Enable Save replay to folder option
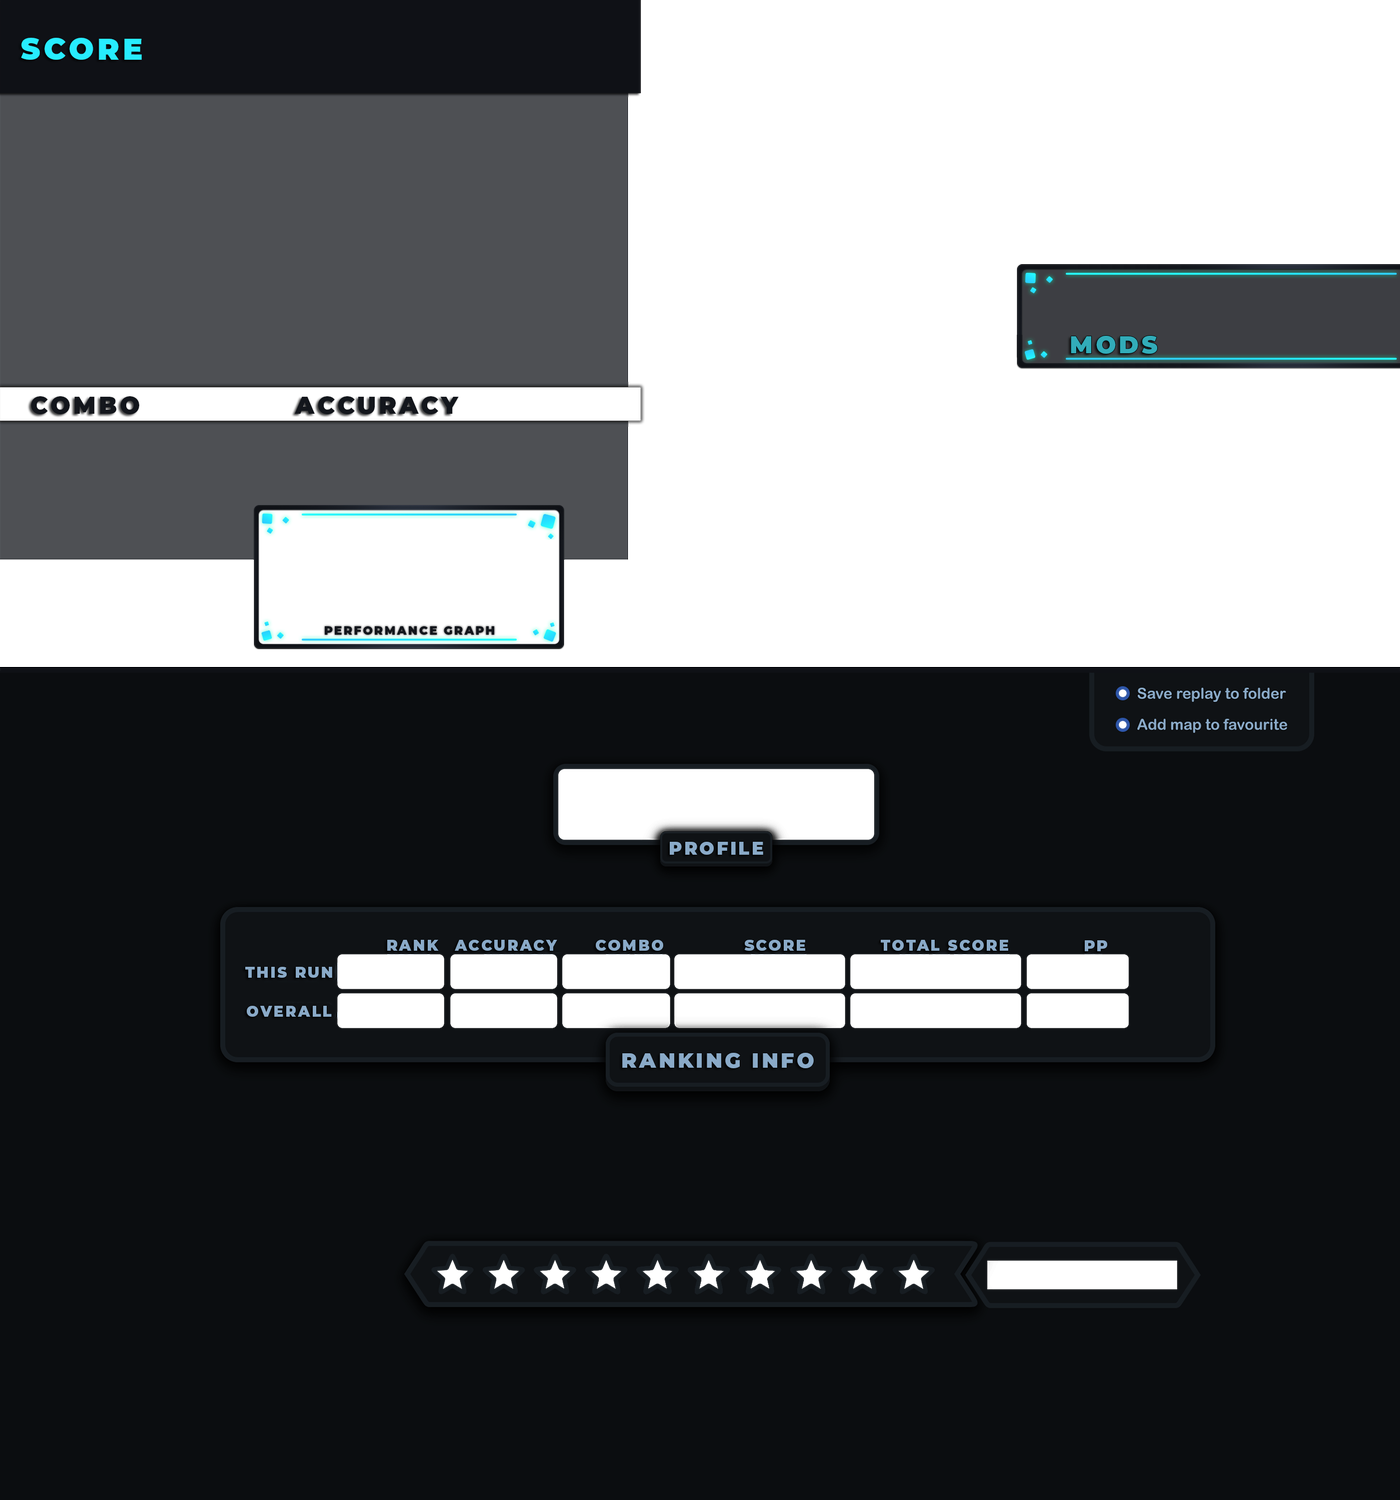Image resolution: width=1400 pixels, height=1500 pixels. click(x=1123, y=693)
